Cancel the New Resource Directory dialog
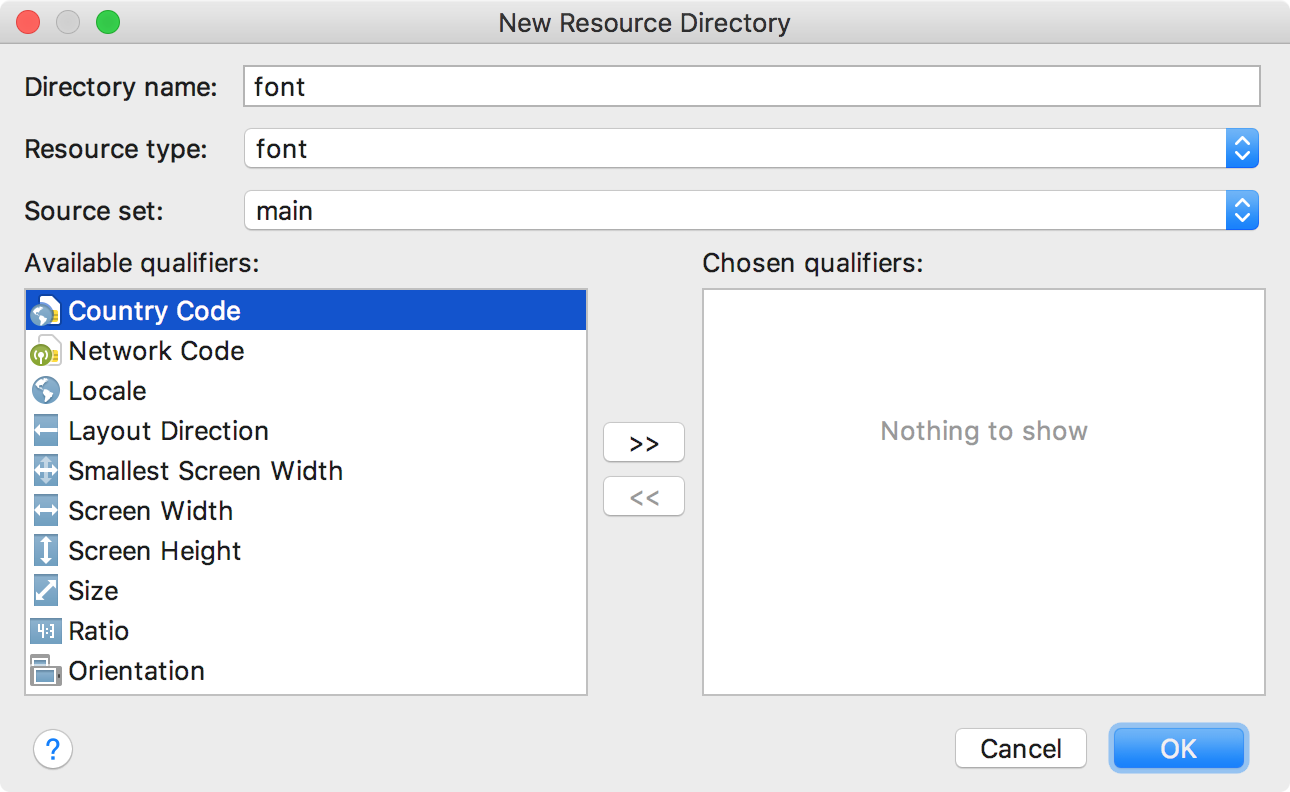The width and height of the screenshot is (1290, 792). [1020, 747]
